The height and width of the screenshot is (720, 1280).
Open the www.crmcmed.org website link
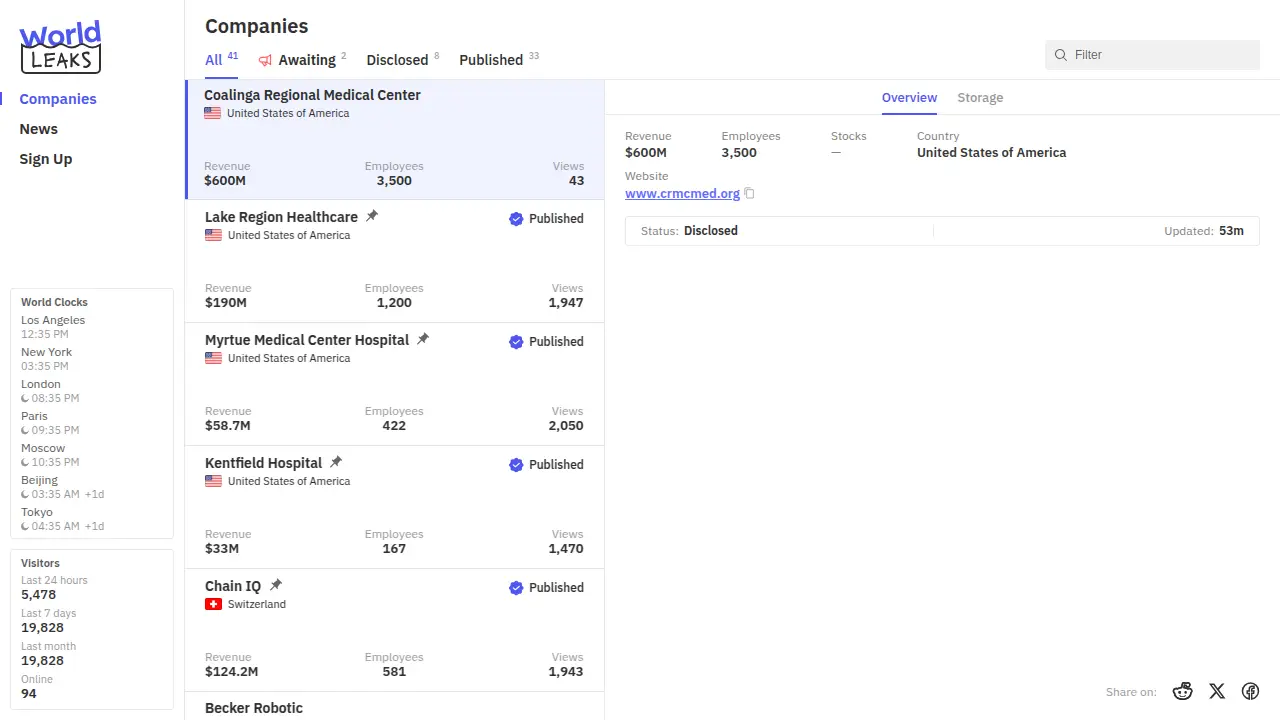(682, 194)
